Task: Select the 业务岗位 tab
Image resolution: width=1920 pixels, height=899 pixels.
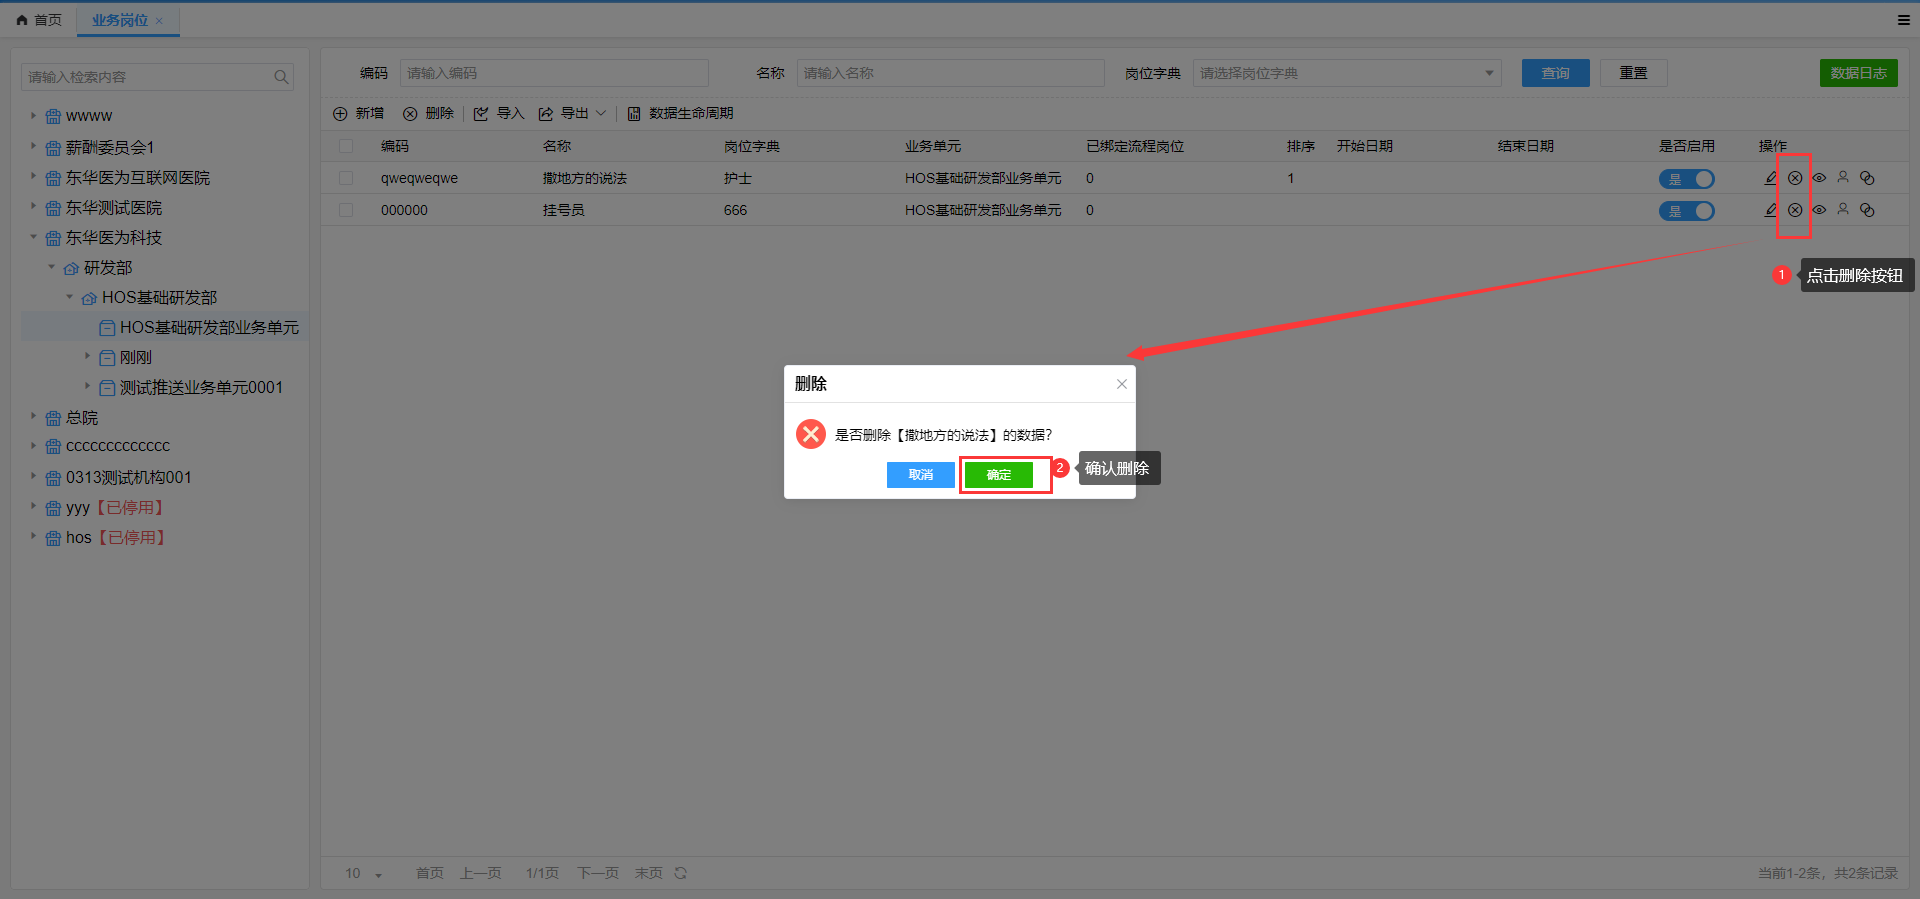Action: pos(120,20)
